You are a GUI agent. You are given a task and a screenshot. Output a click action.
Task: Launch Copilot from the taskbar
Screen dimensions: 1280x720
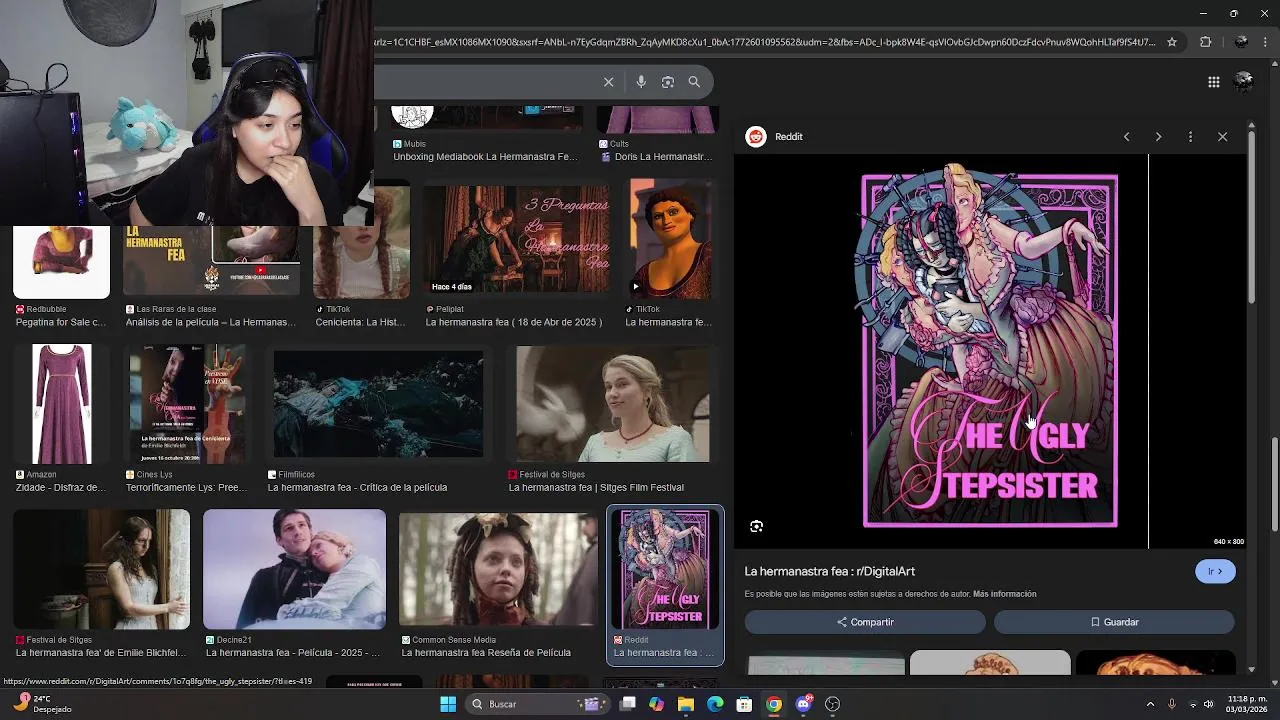tap(656, 704)
